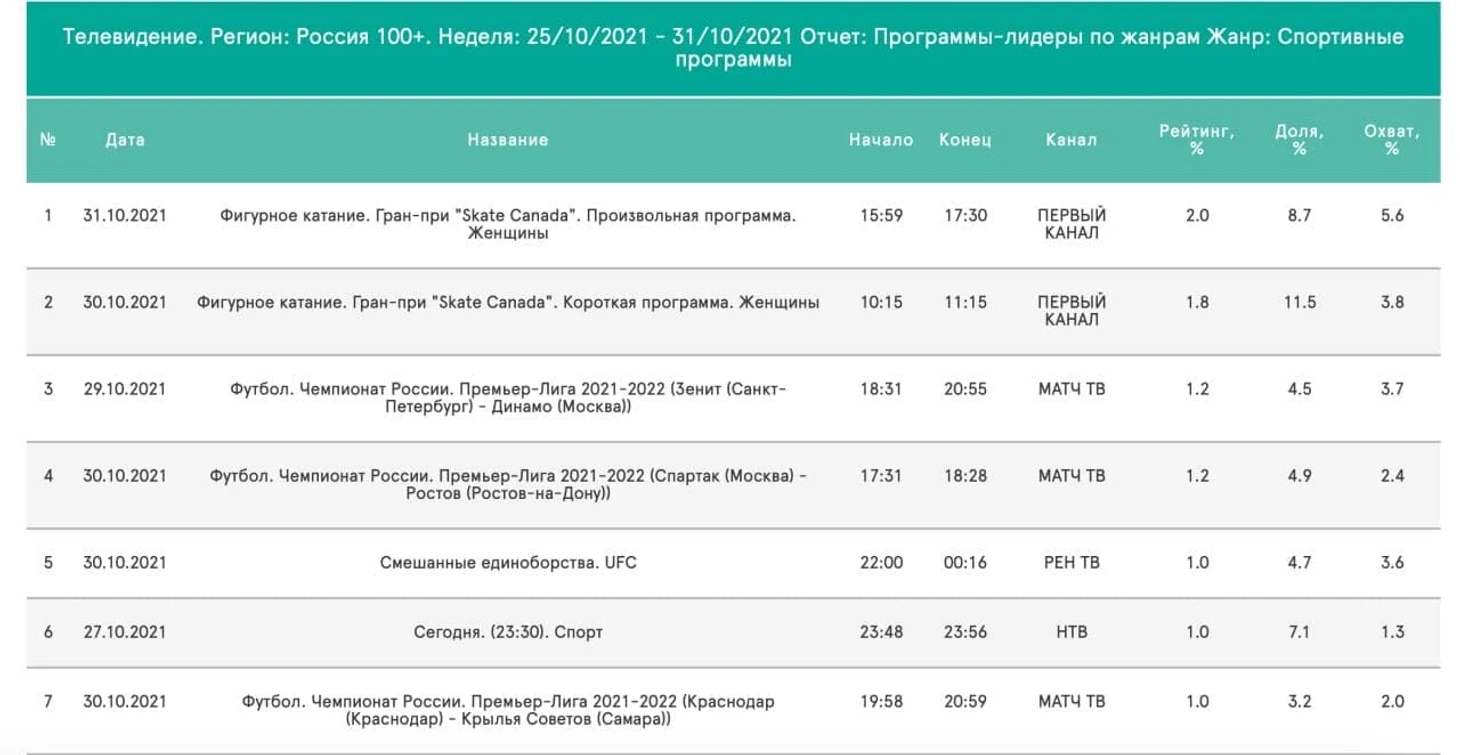Select end time 17:30
This screenshot has width=1460, height=755.
click(965, 215)
